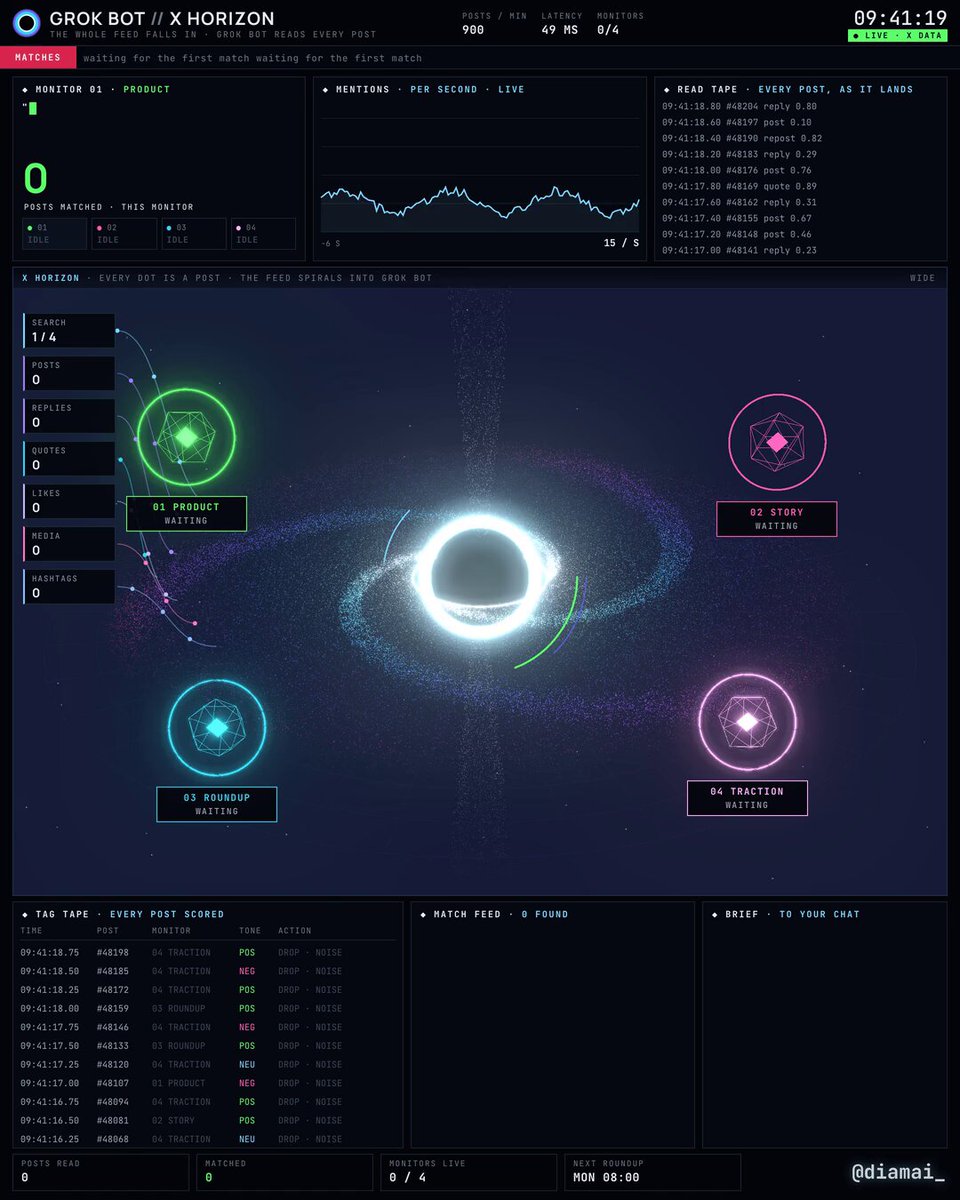
Task: Toggle monitor 04 idle chip
Action: (263, 234)
